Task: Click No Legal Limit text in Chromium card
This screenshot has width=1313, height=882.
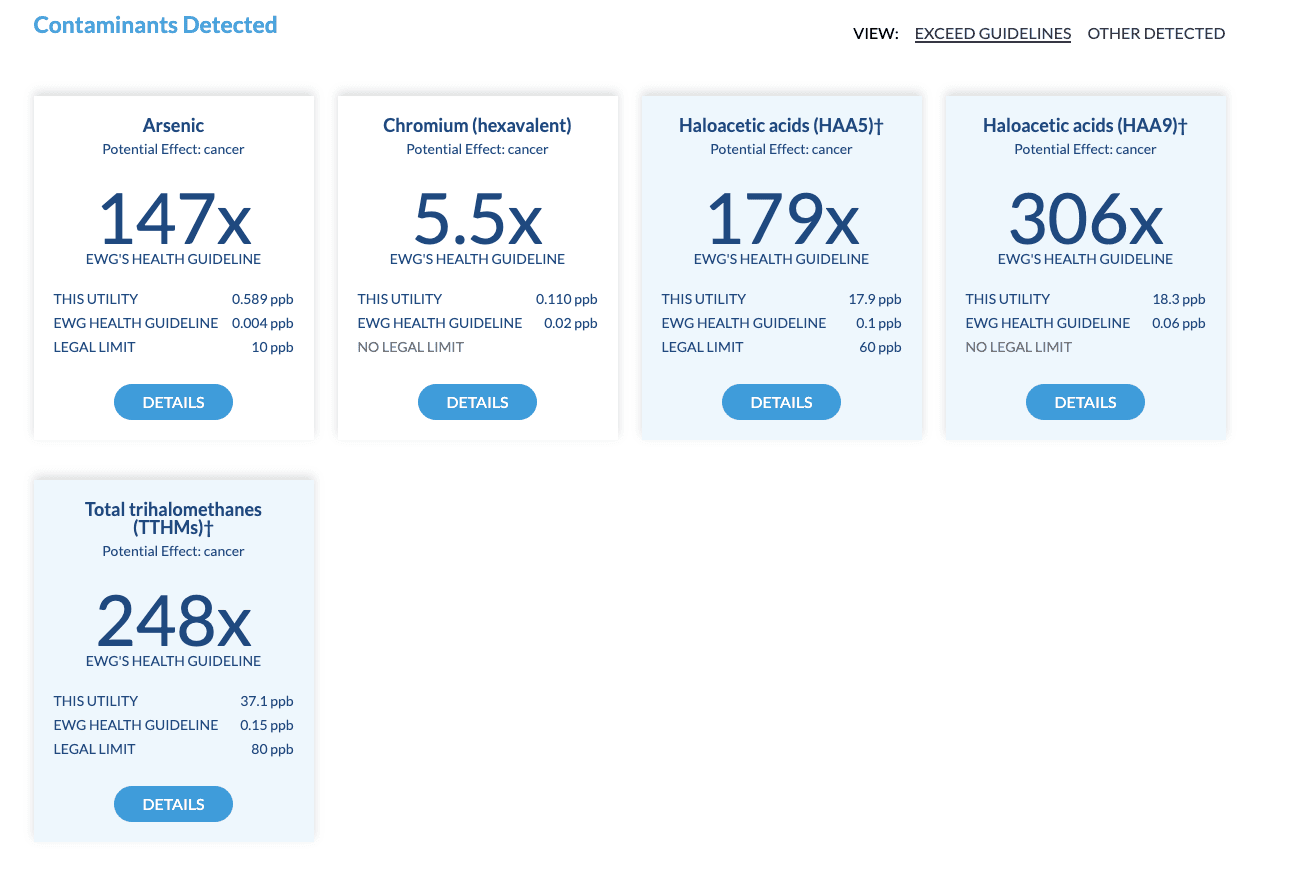Action: coord(411,347)
